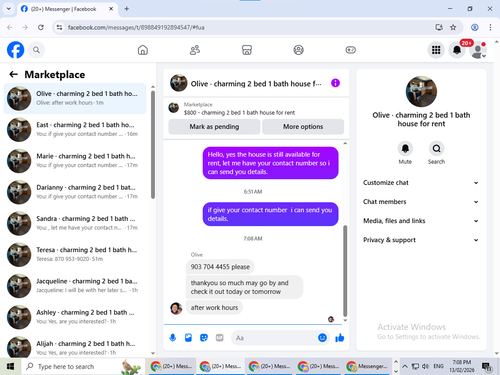
Task: Open the browser profile icon
Action: point(475,27)
